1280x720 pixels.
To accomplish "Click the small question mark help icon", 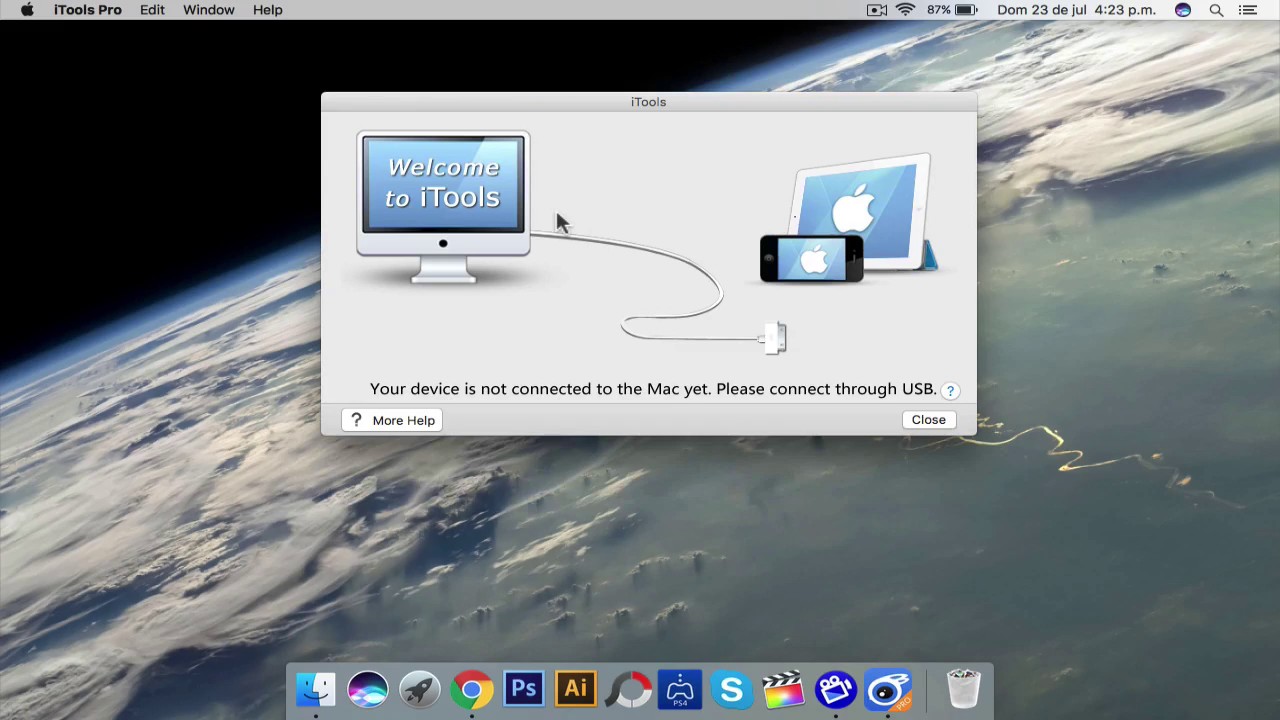I will coord(950,390).
